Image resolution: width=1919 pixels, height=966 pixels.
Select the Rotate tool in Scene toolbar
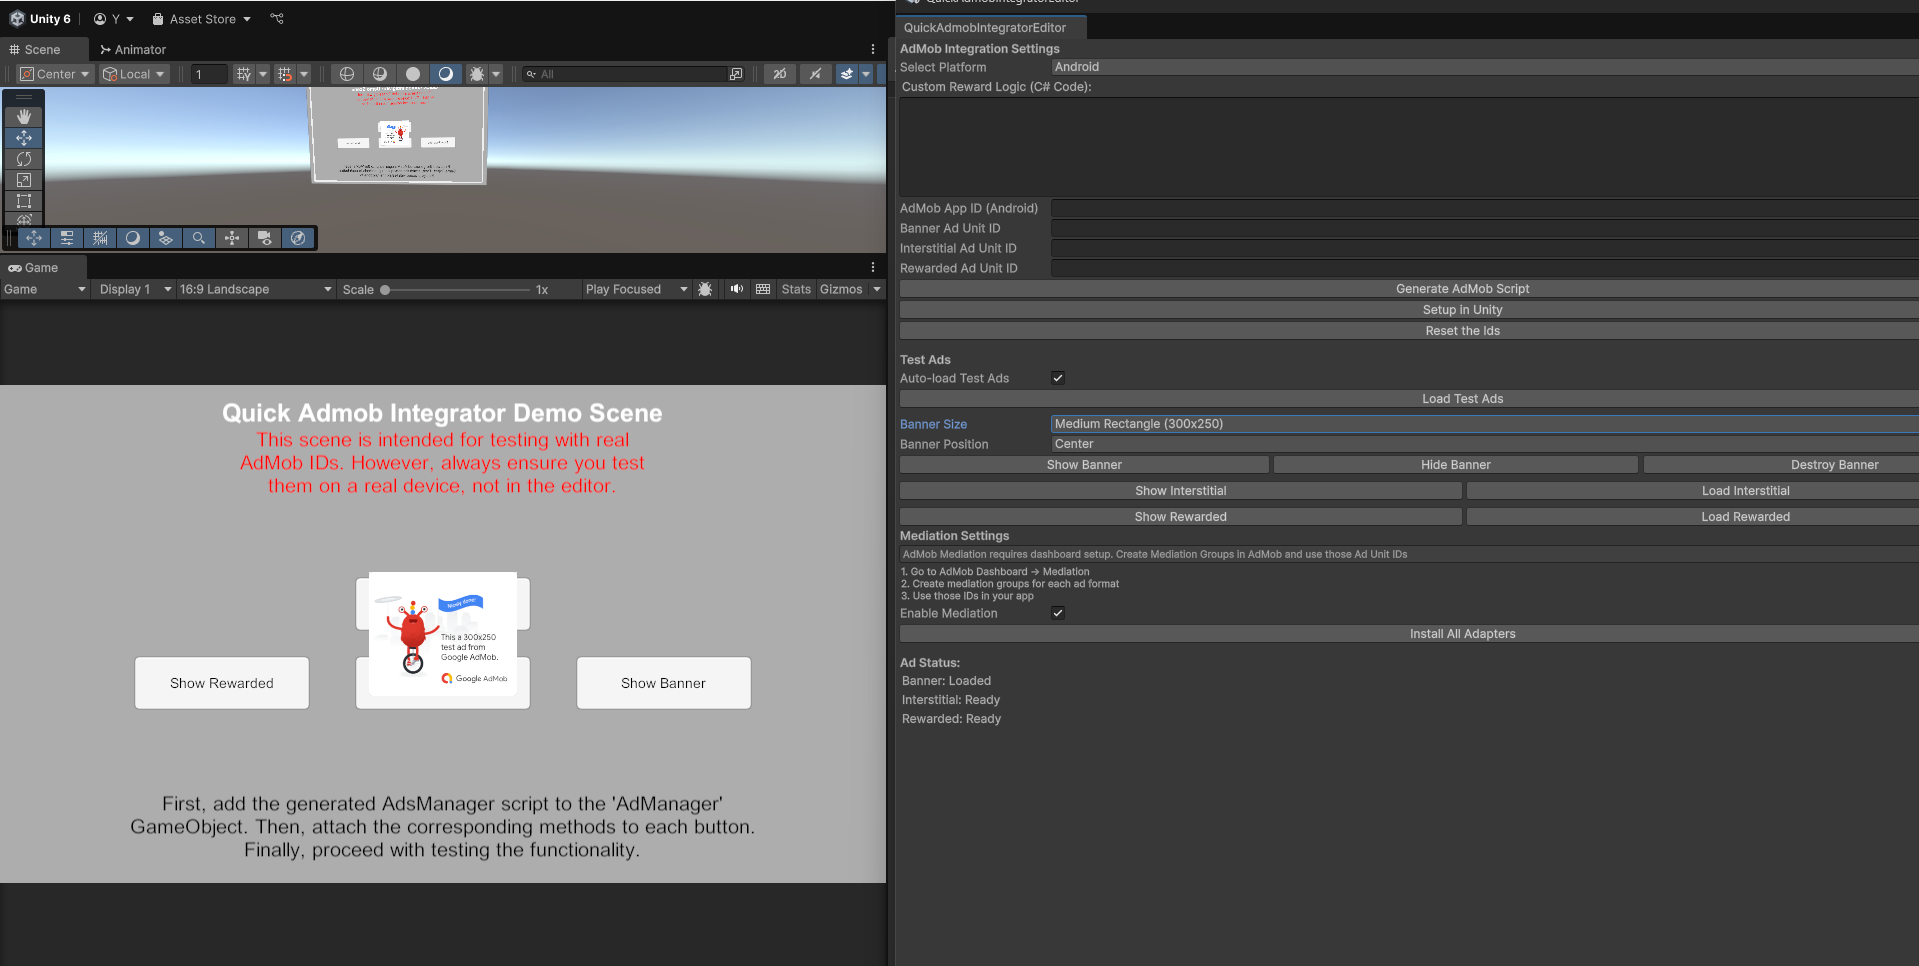click(24, 159)
